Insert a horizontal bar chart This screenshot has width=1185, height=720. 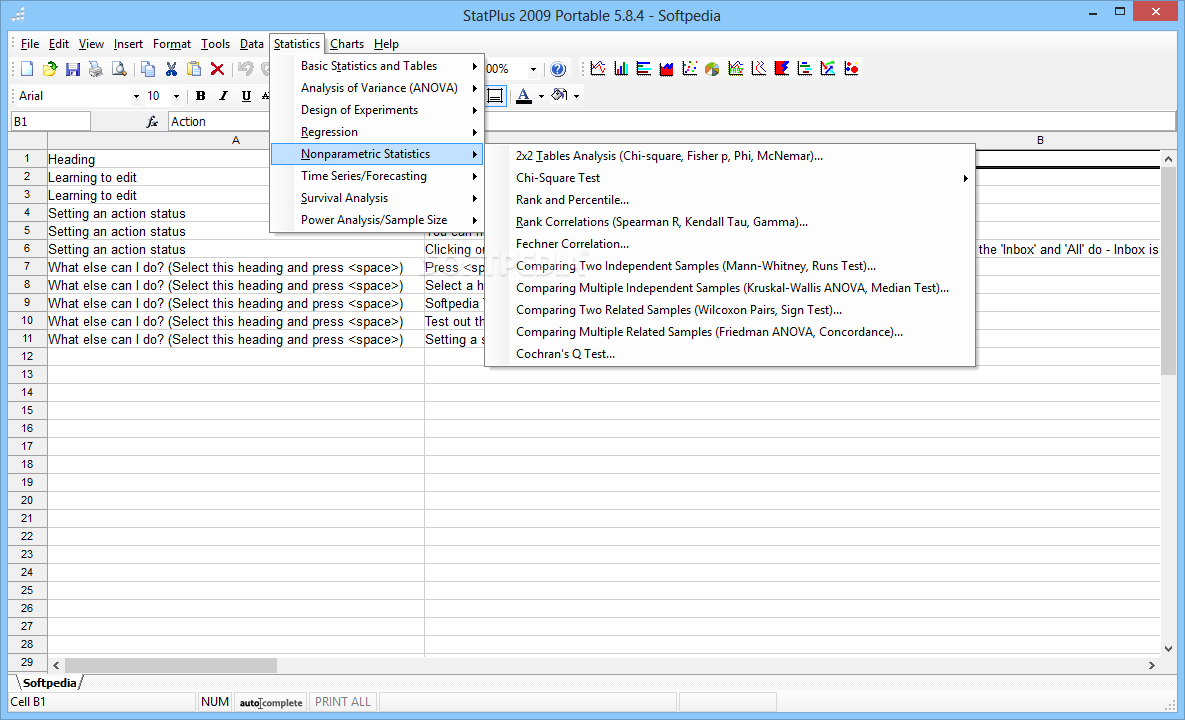[644, 69]
